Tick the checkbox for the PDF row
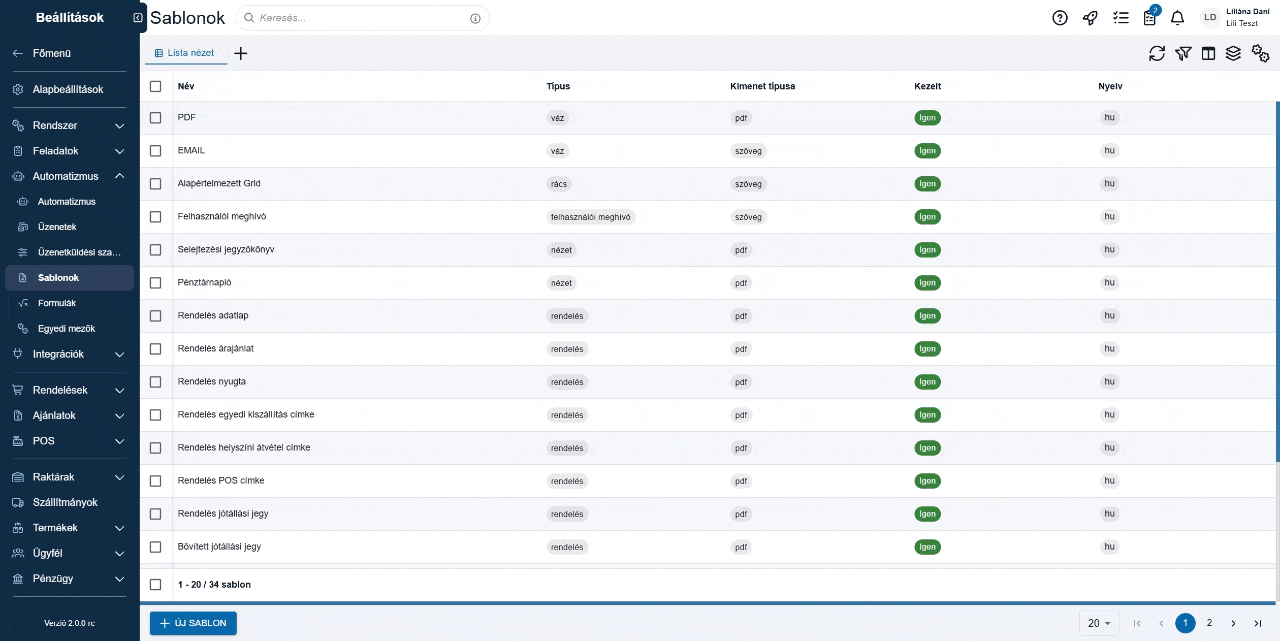The width and height of the screenshot is (1280, 641). [x=155, y=117]
